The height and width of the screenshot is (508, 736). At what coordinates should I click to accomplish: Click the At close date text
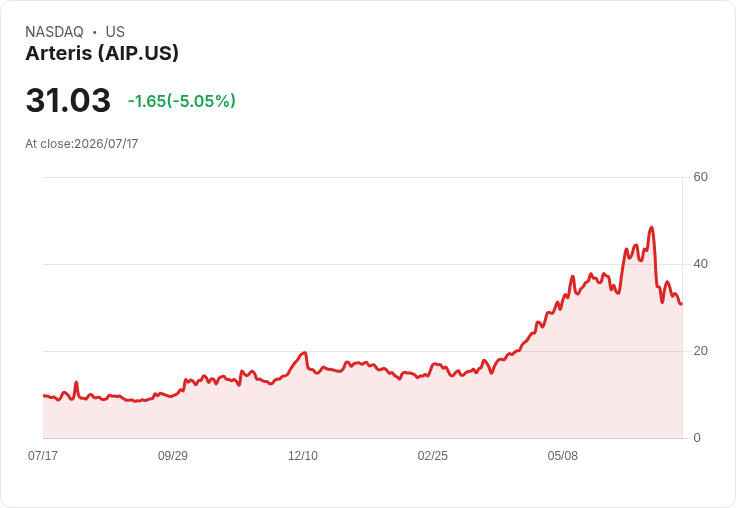tap(82, 144)
